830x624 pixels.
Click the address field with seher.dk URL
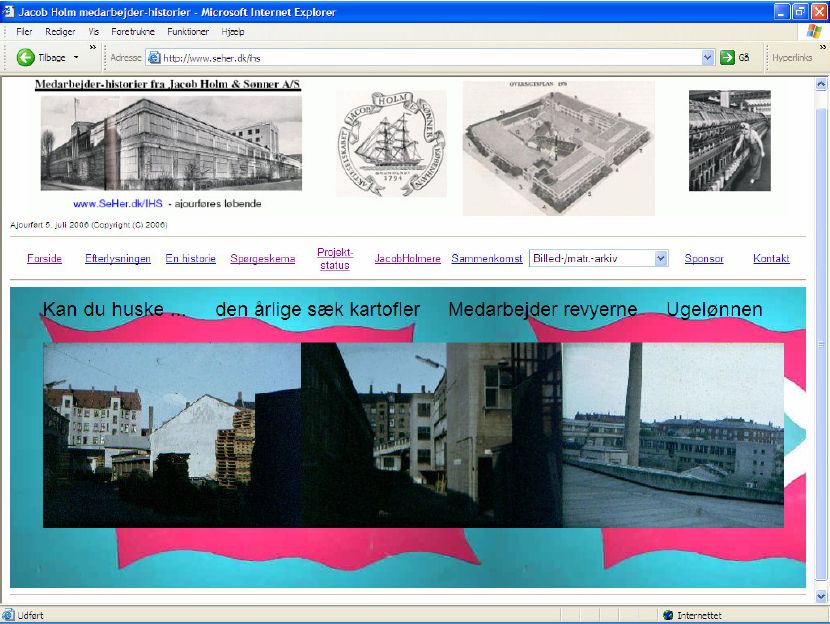[430, 58]
